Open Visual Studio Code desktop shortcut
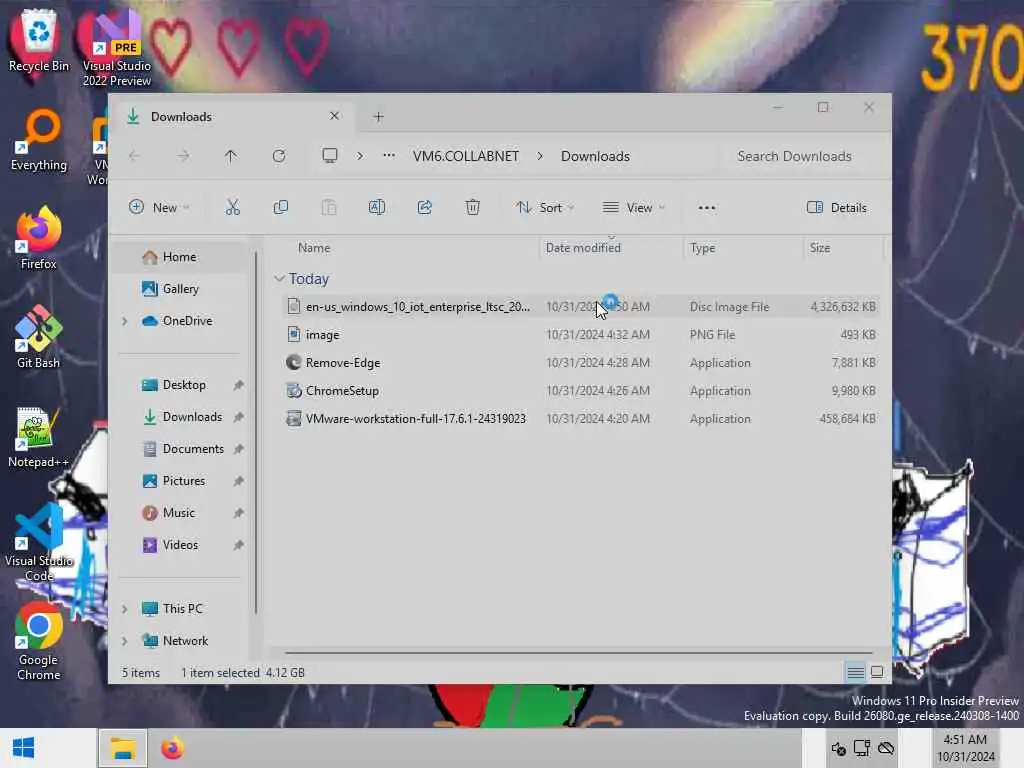Screen dimensions: 1024x768 [39, 542]
